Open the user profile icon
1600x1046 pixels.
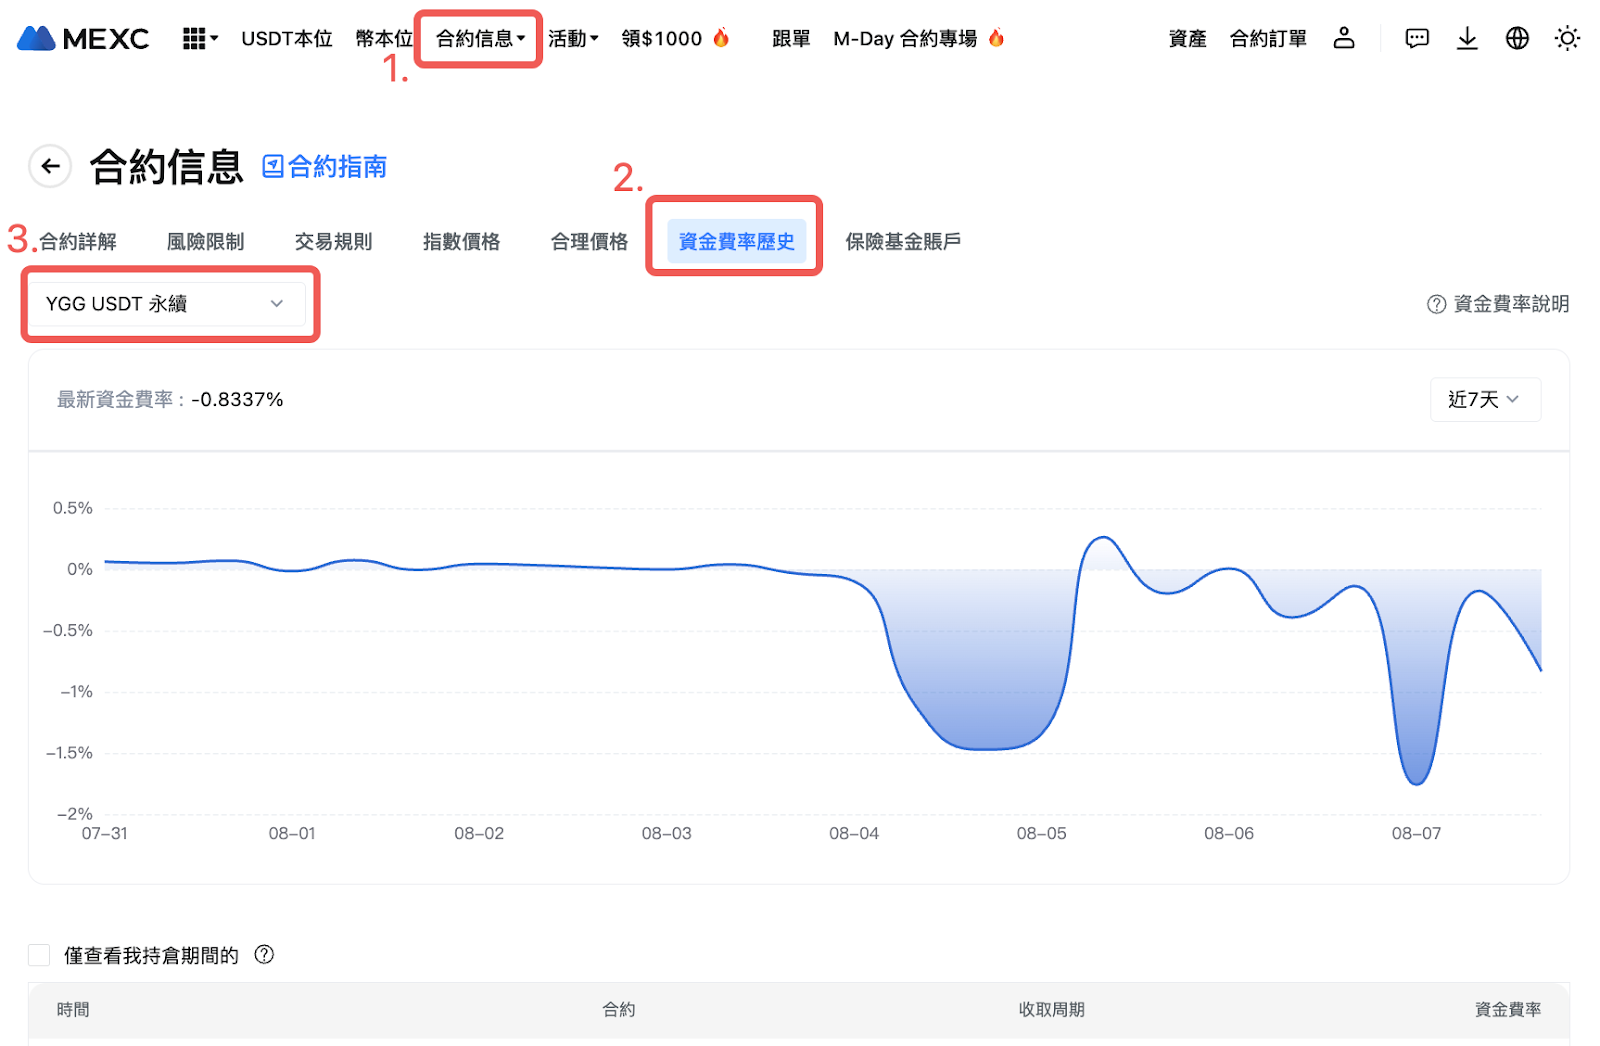[1344, 38]
